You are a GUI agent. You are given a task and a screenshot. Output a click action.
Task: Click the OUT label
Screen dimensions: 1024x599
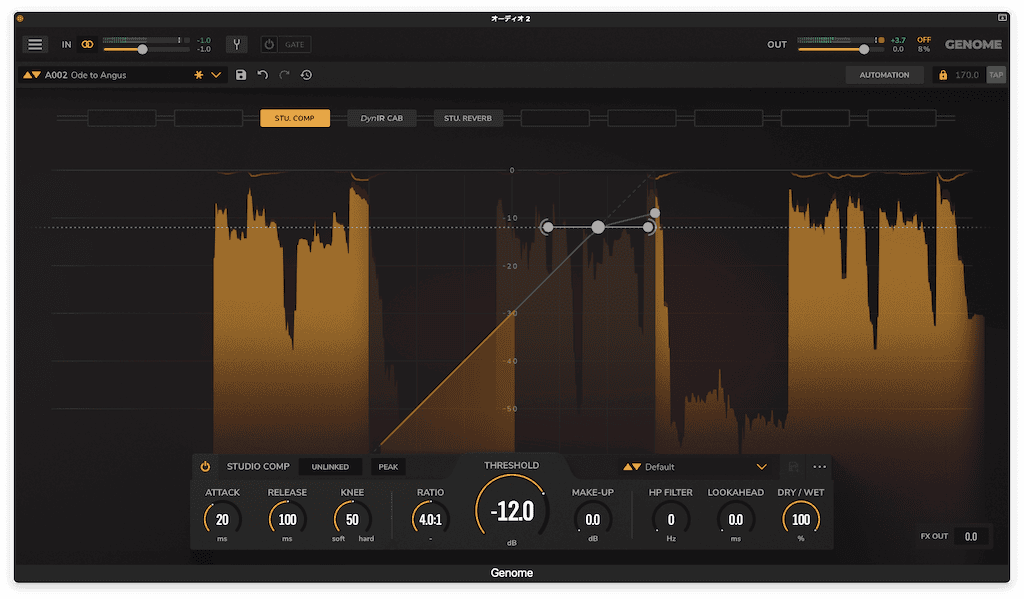tap(777, 44)
